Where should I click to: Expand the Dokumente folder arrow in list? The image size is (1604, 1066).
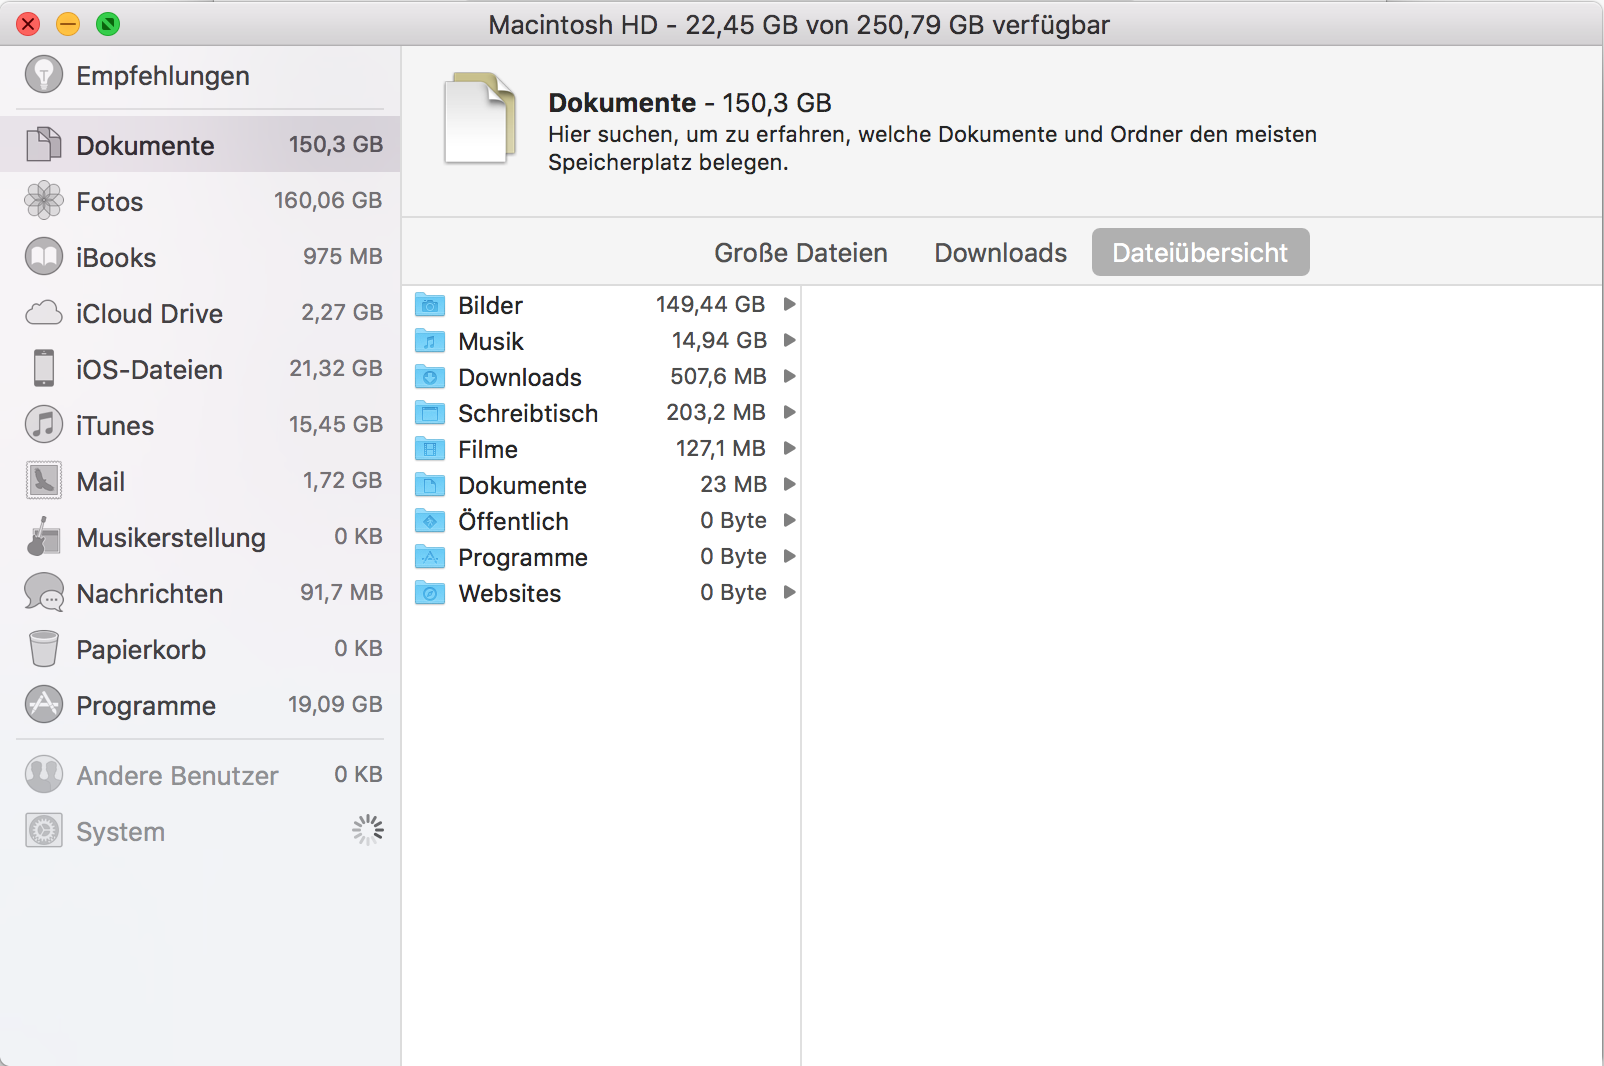(789, 484)
